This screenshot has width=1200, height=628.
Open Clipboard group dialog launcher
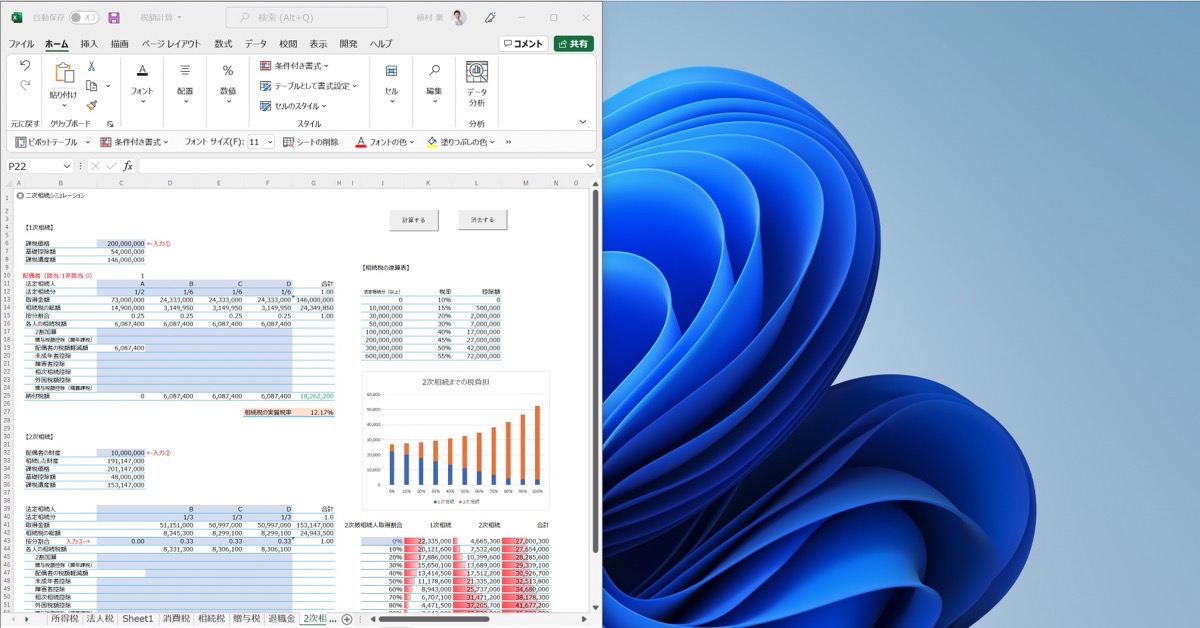pos(110,124)
